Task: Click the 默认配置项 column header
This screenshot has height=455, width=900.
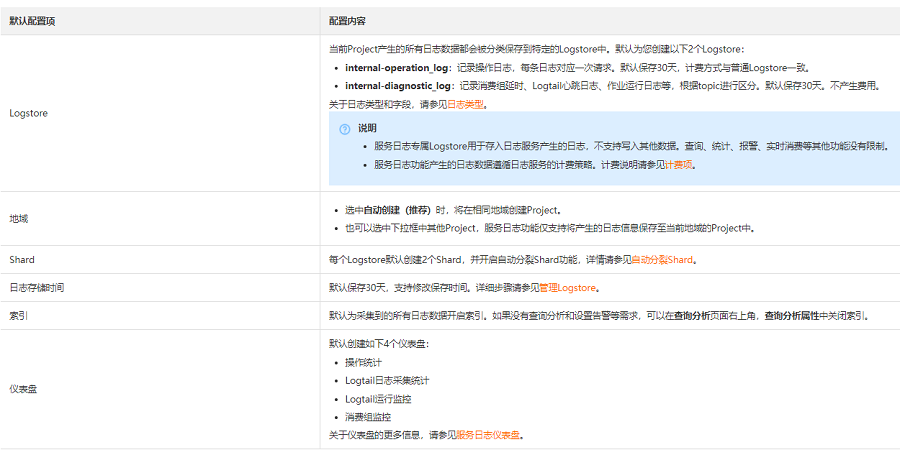Action: pos(32,21)
